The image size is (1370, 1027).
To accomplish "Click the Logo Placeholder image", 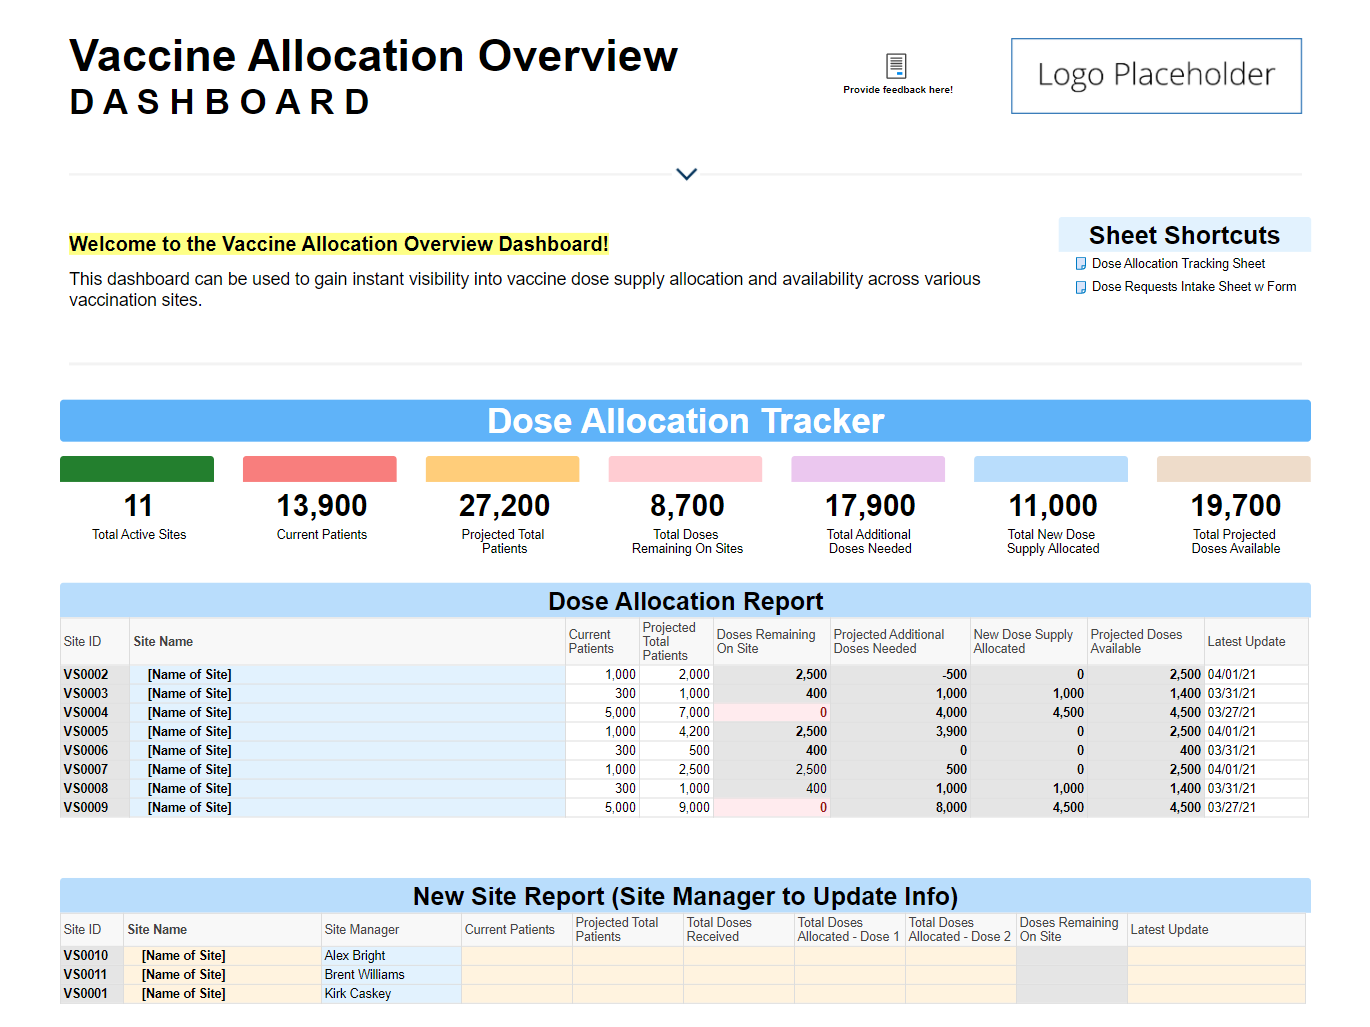I will tap(1156, 76).
